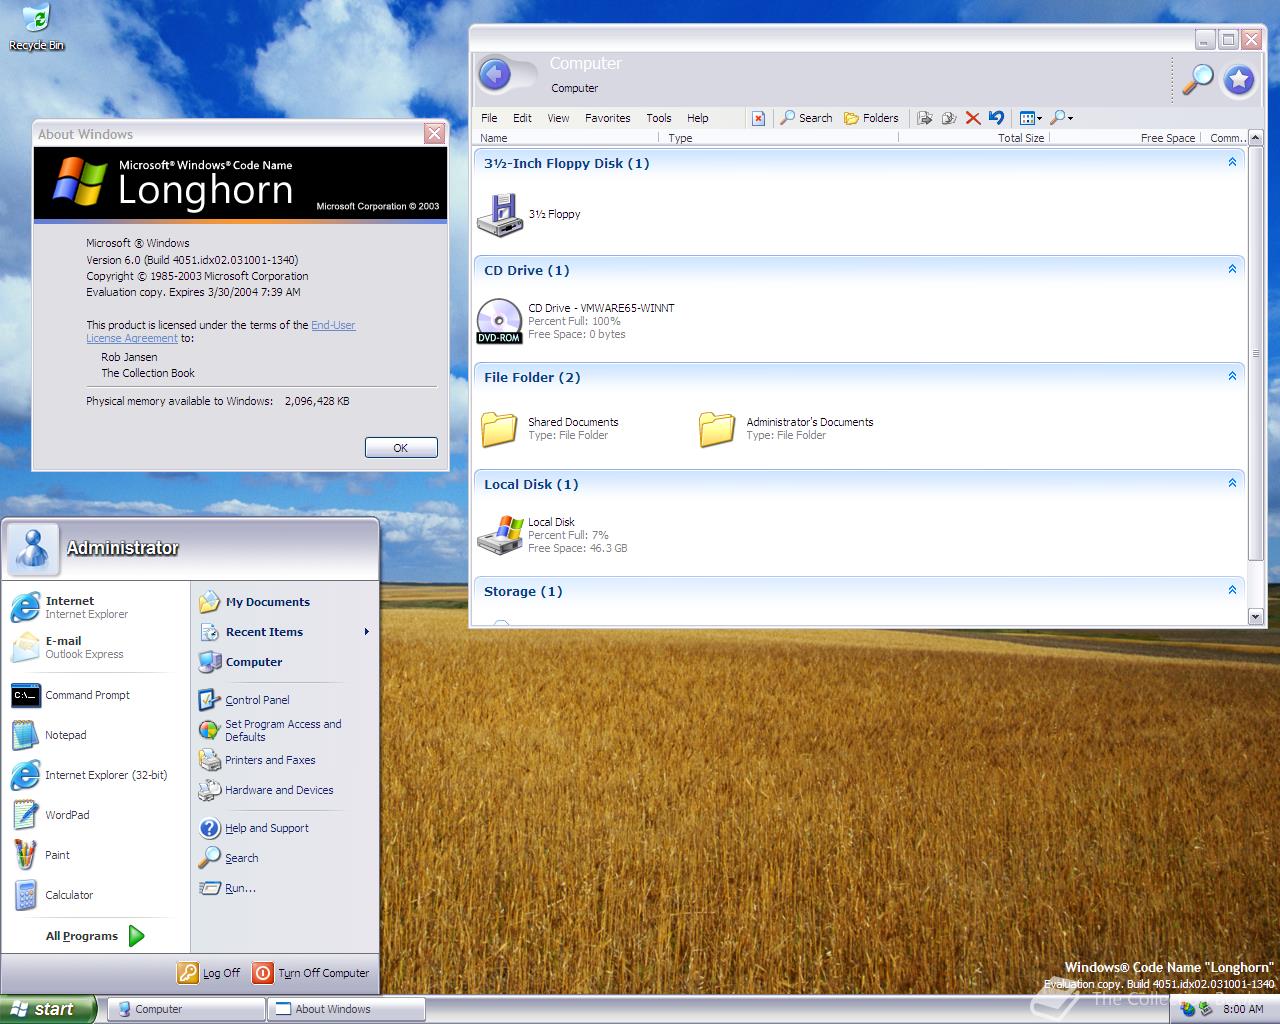
Task: Select the DVD-ROM CD Drive icon
Action: pyautogui.click(x=499, y=321)
